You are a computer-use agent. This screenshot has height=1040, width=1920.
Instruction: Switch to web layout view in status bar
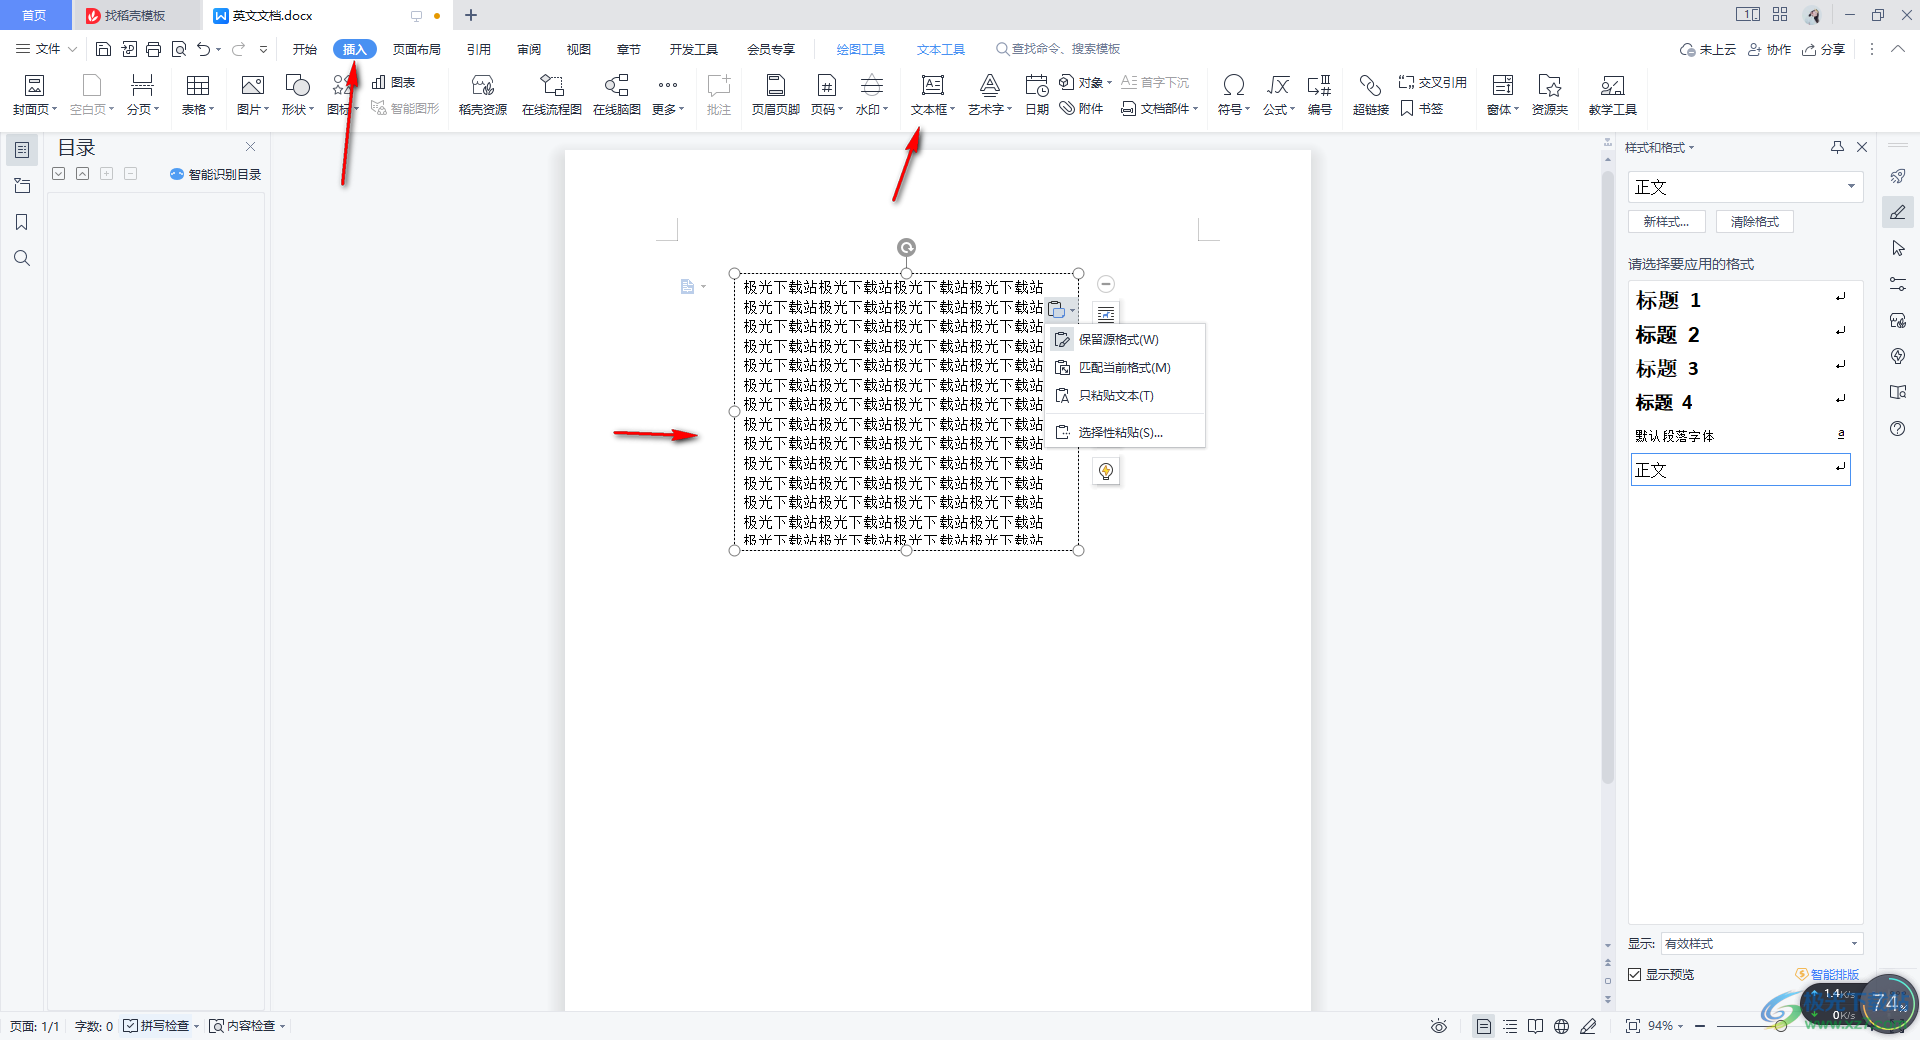click(x=1562, y=1026)
